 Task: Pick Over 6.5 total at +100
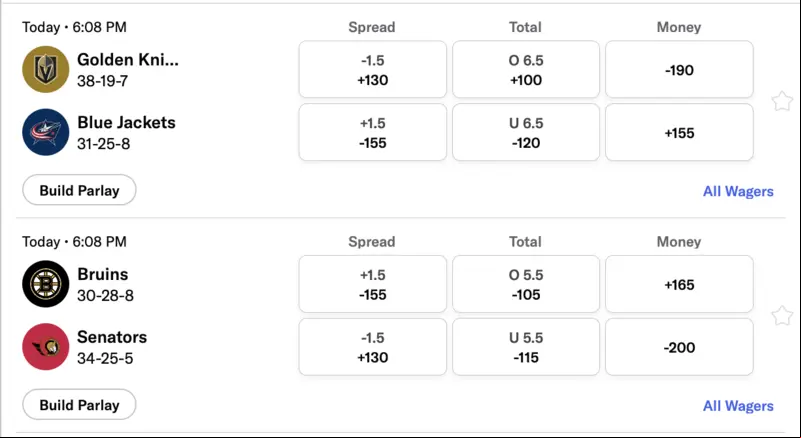click(x=526, y=70)
